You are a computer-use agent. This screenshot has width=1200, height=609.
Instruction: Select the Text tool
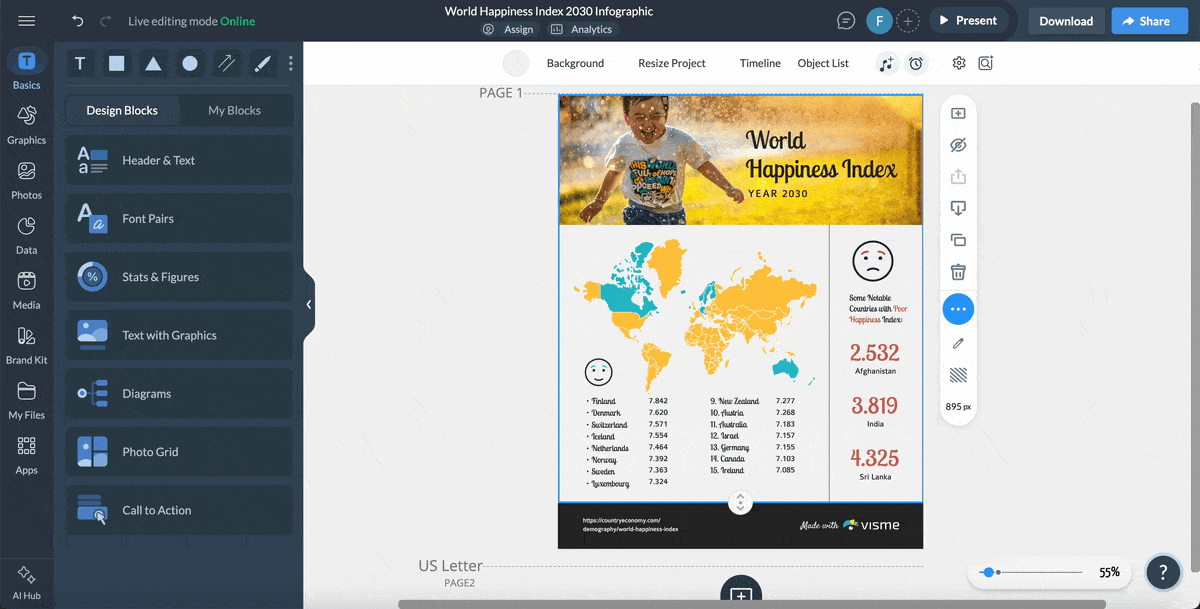[x=79, y=63]
